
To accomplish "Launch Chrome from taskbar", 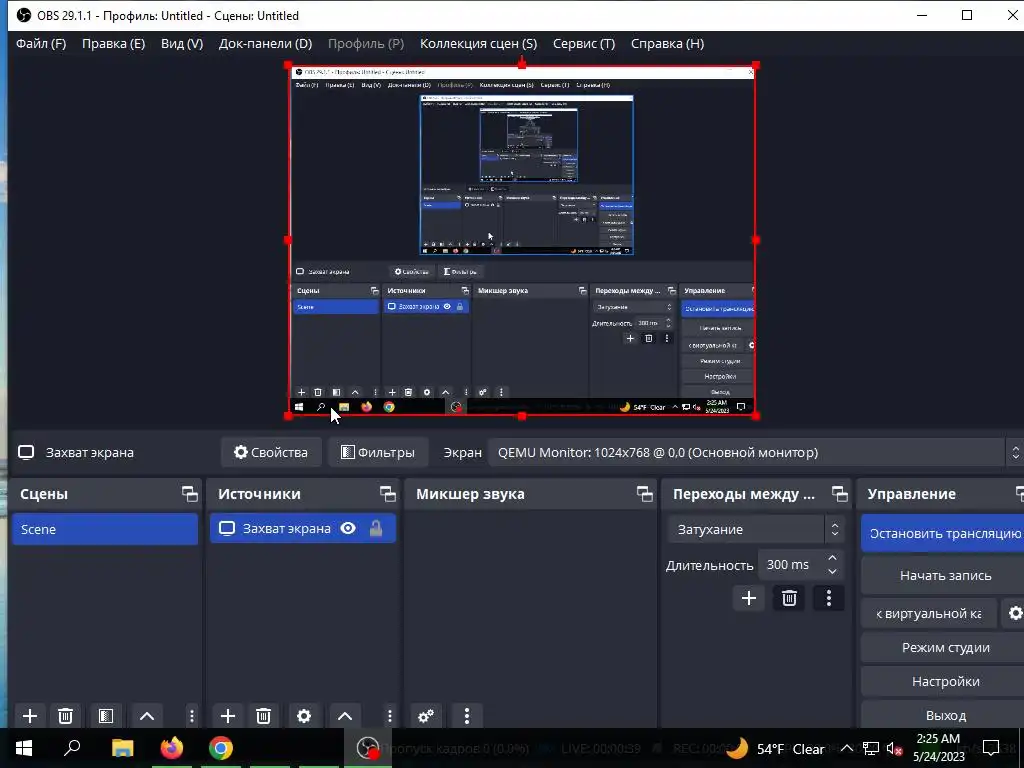I will [x=221, y=748].
